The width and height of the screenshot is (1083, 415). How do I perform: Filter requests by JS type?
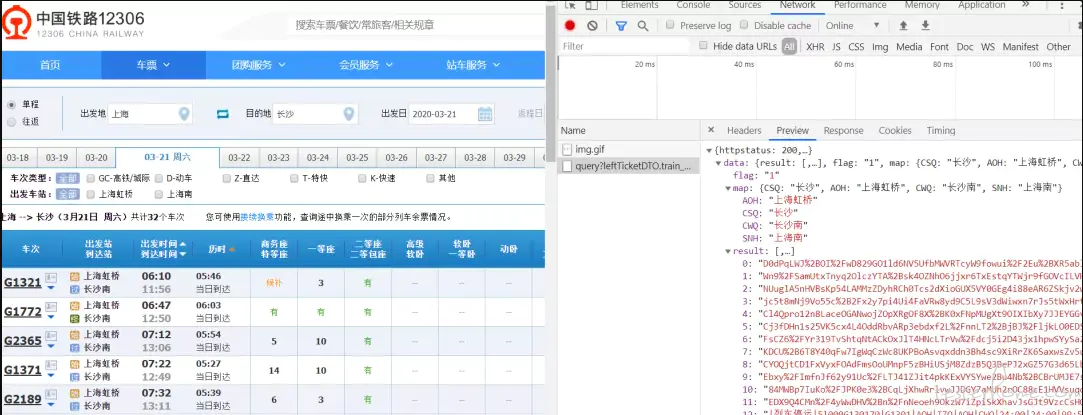click(x=836, y=46)
